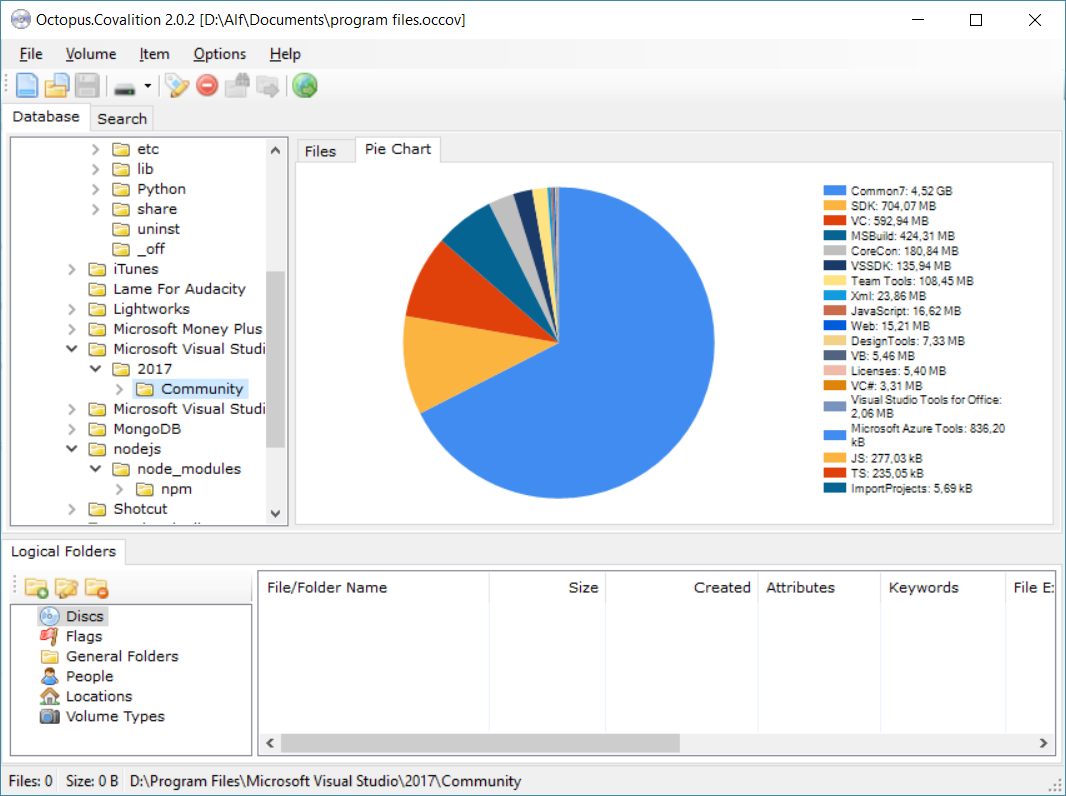Click the red flag icon beside Flags
This screenshot has height=796, width=1066.
(49, 636)
